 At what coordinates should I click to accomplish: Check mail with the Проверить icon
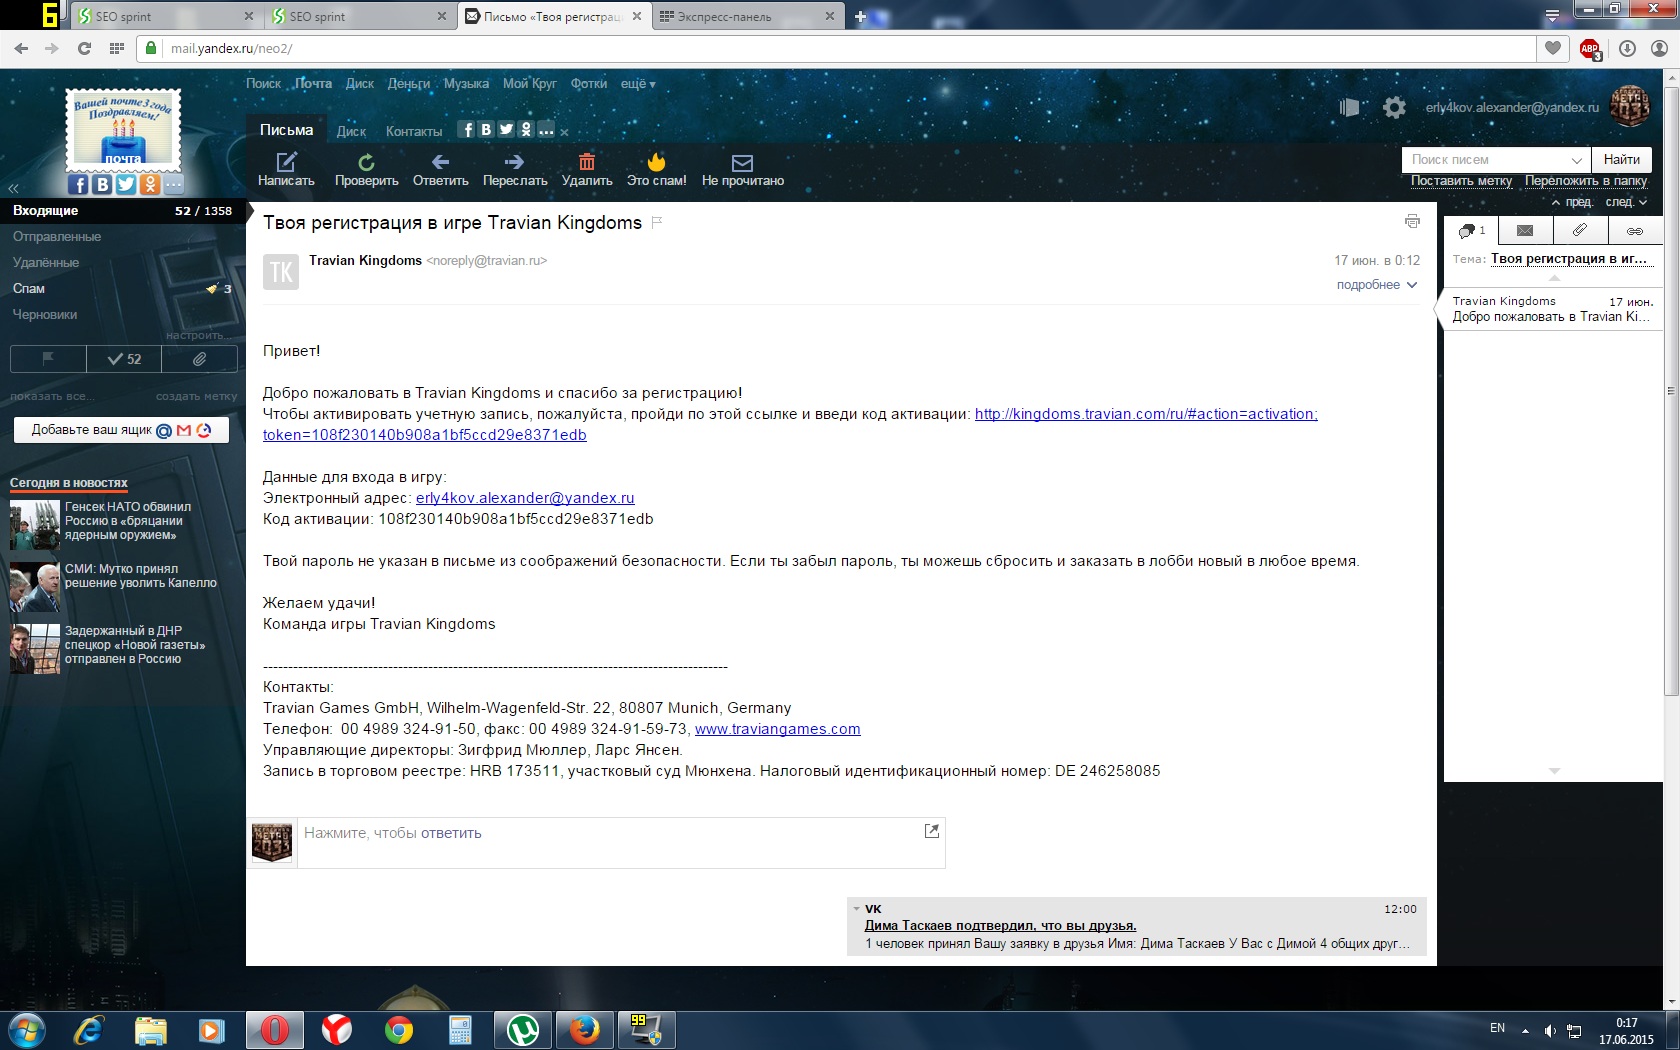pyautogui.click(x=366, y=169)
